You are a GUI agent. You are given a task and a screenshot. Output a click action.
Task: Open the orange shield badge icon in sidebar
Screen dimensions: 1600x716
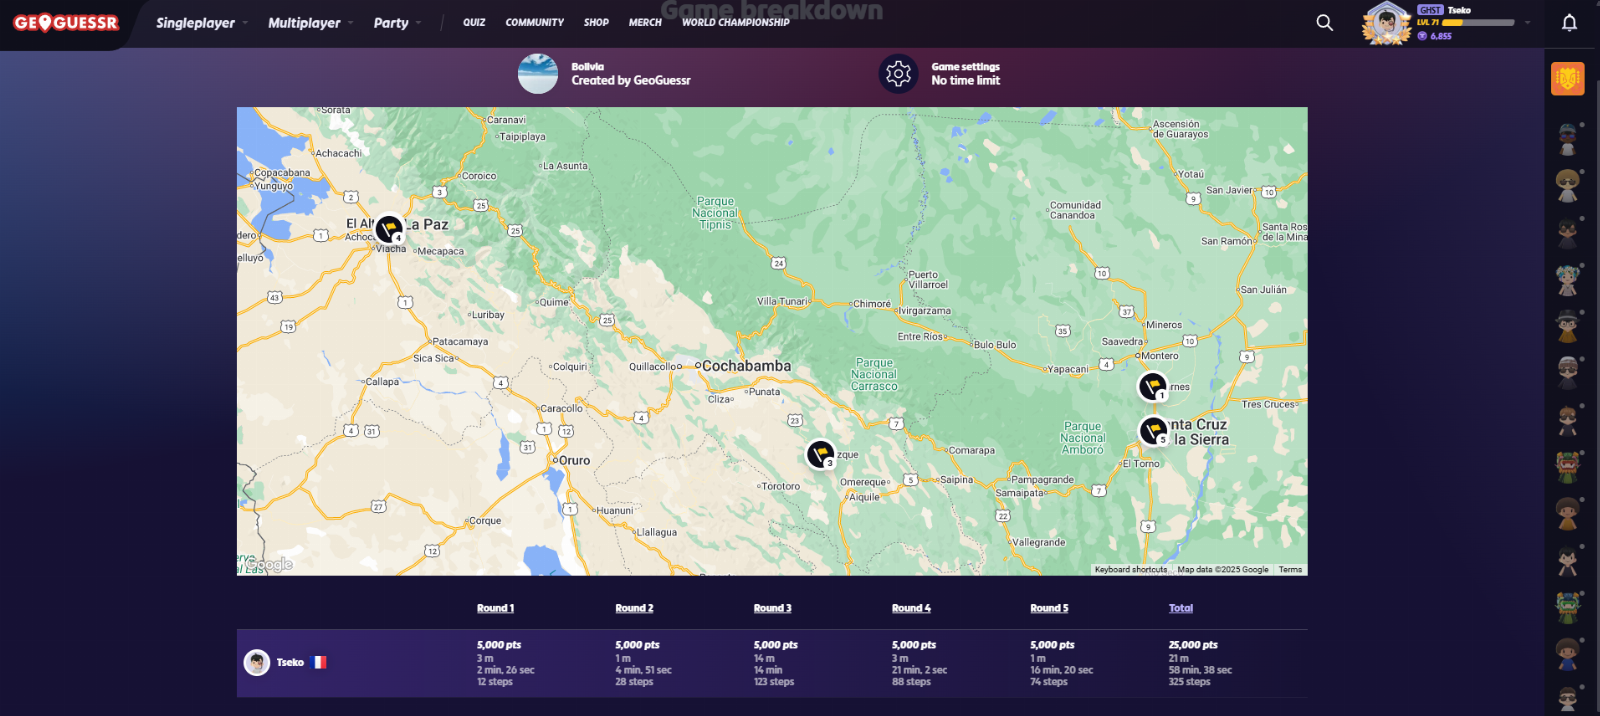point(1567,79)
